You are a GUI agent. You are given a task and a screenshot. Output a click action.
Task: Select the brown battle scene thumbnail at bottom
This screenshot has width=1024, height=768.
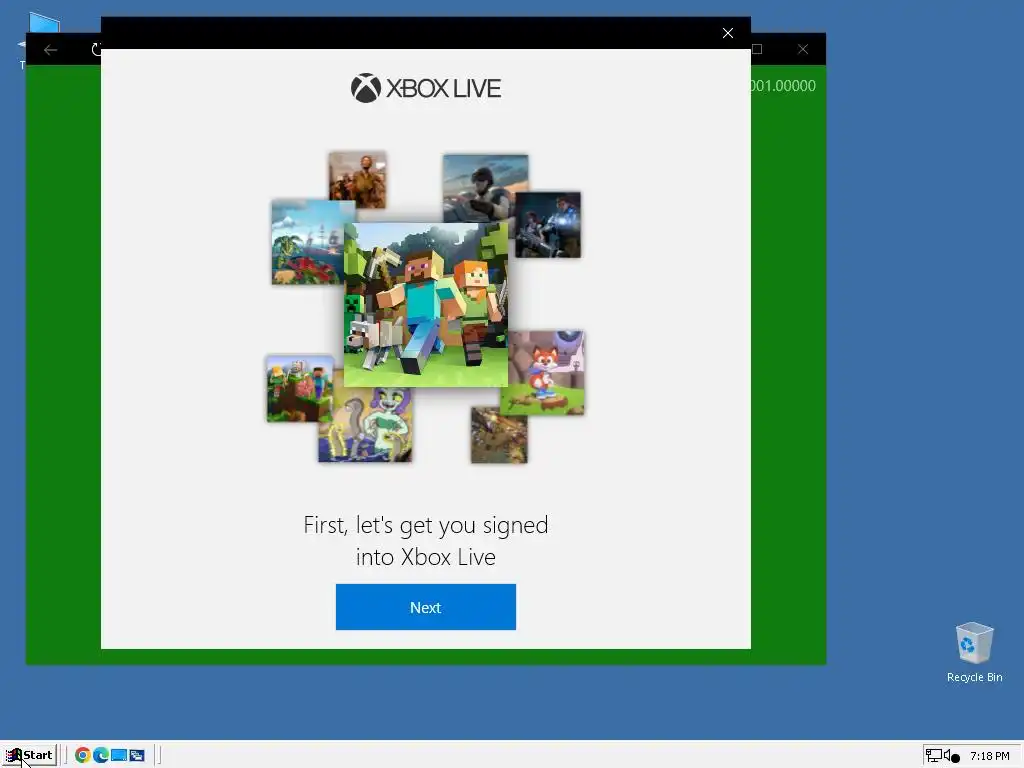tap(499, 435)
